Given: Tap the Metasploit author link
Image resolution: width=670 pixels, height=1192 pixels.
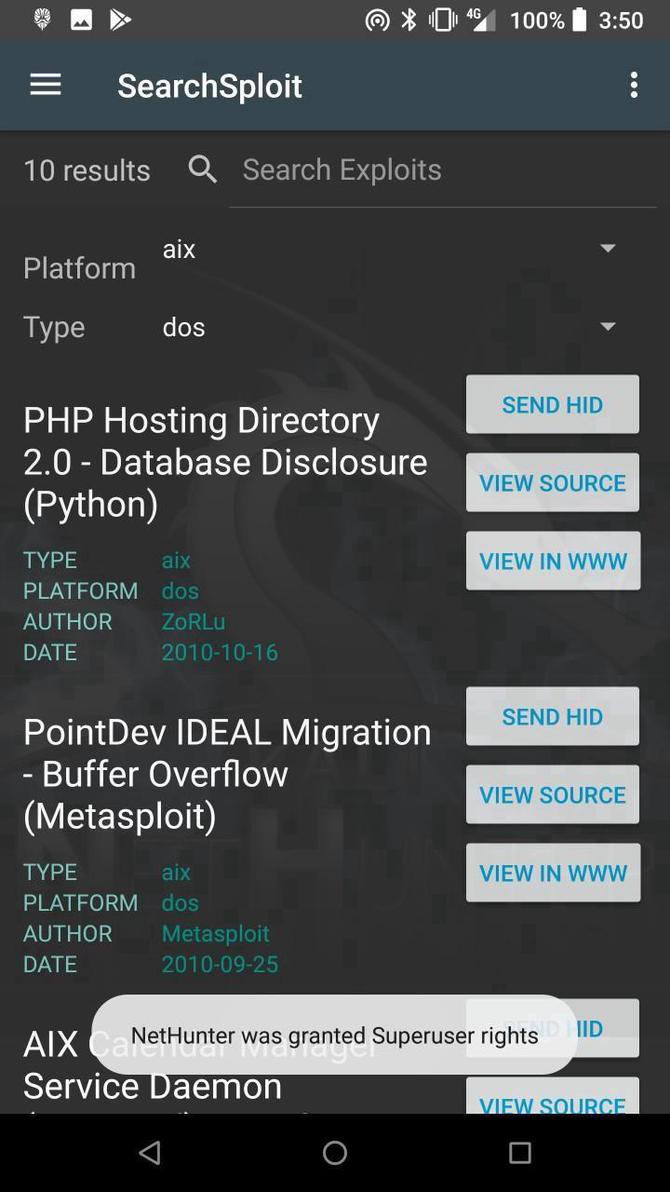Looking at the screenshot, I should pyautogui.click(x=216, y=933).
